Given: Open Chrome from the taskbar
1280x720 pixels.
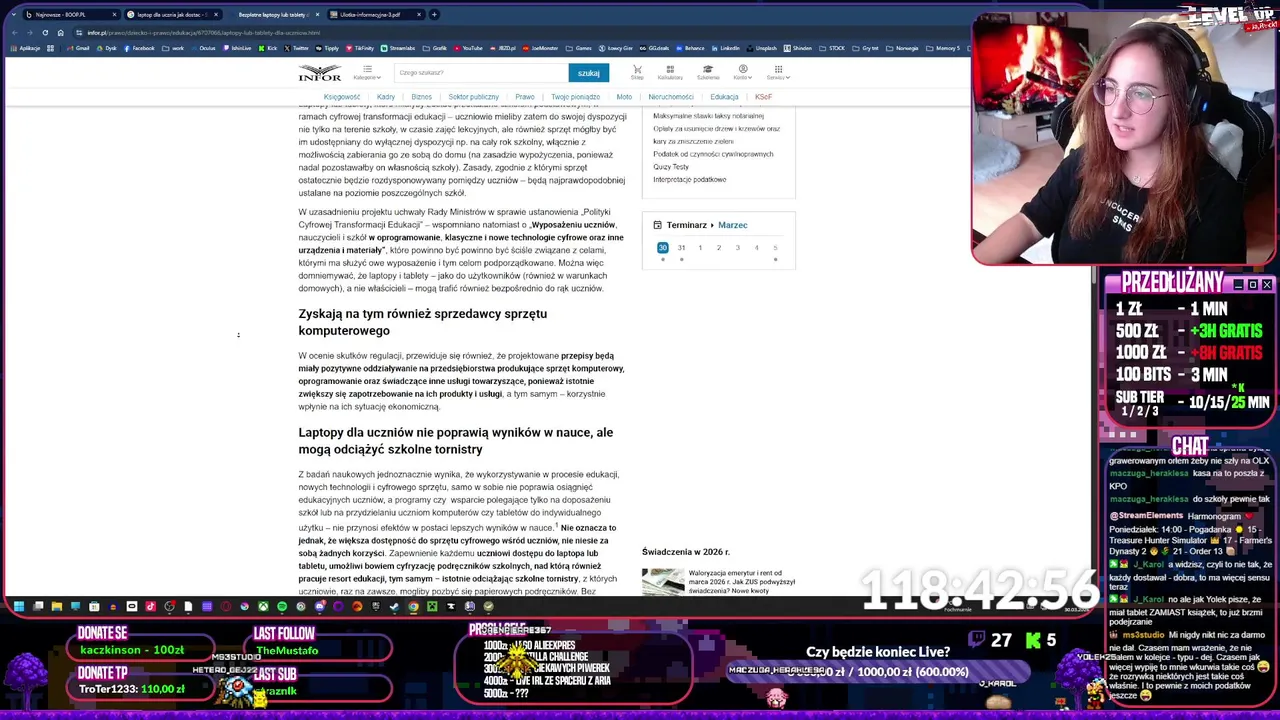Looking at the screenshot, I should tap(413, 606).
